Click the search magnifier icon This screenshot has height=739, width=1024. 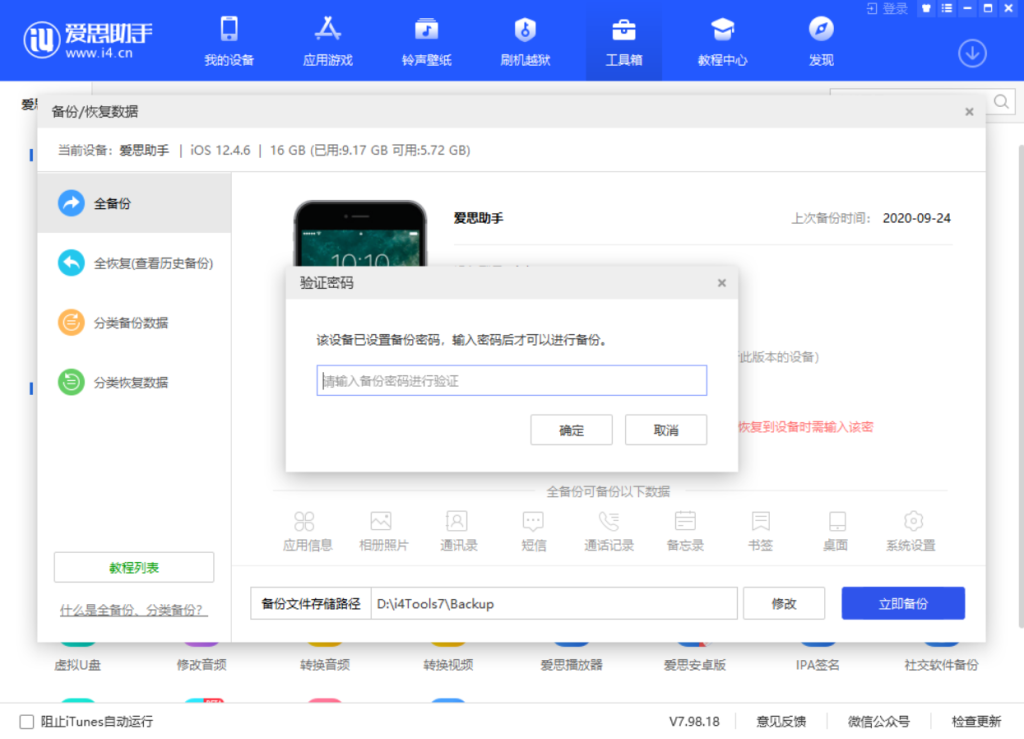(1001, 102)
